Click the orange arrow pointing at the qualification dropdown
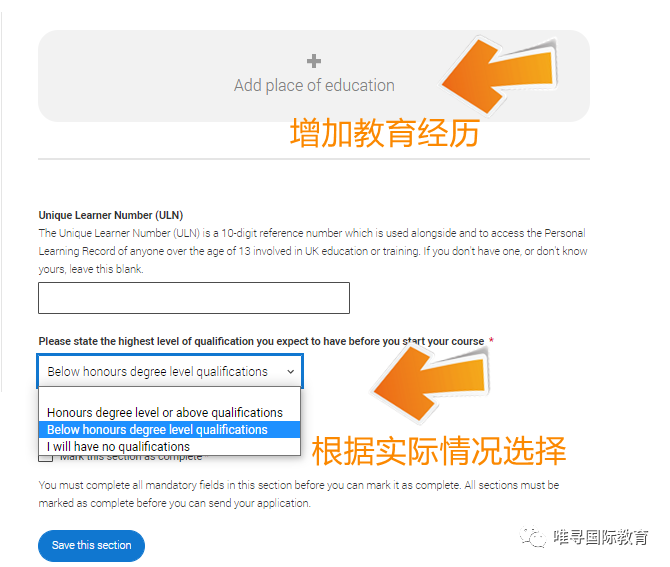Viewport: 670px width, 567px height. coord(431,383)
